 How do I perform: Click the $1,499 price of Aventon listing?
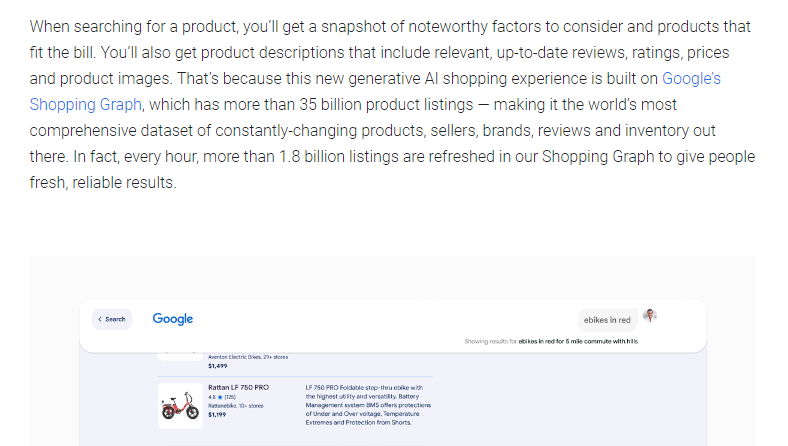pyautogui.click(x=219, y=366)
